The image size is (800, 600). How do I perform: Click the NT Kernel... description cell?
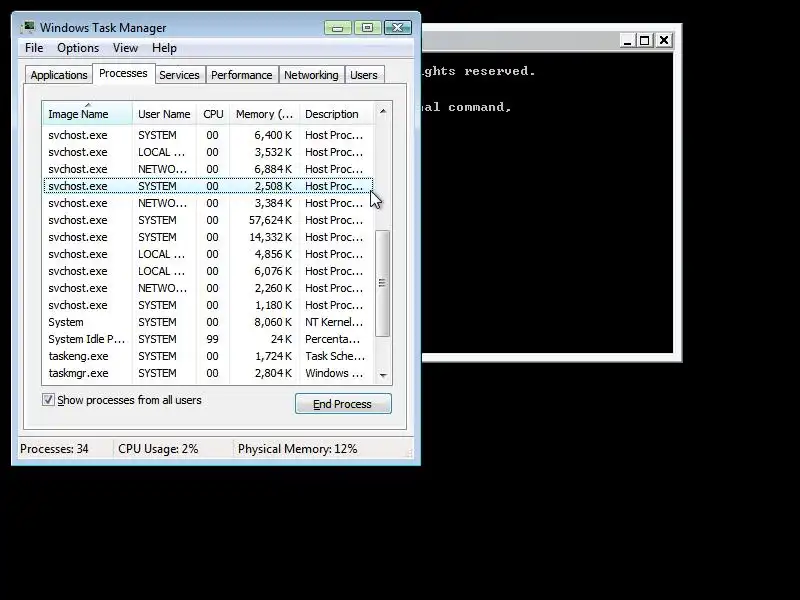tap(334, 322)
